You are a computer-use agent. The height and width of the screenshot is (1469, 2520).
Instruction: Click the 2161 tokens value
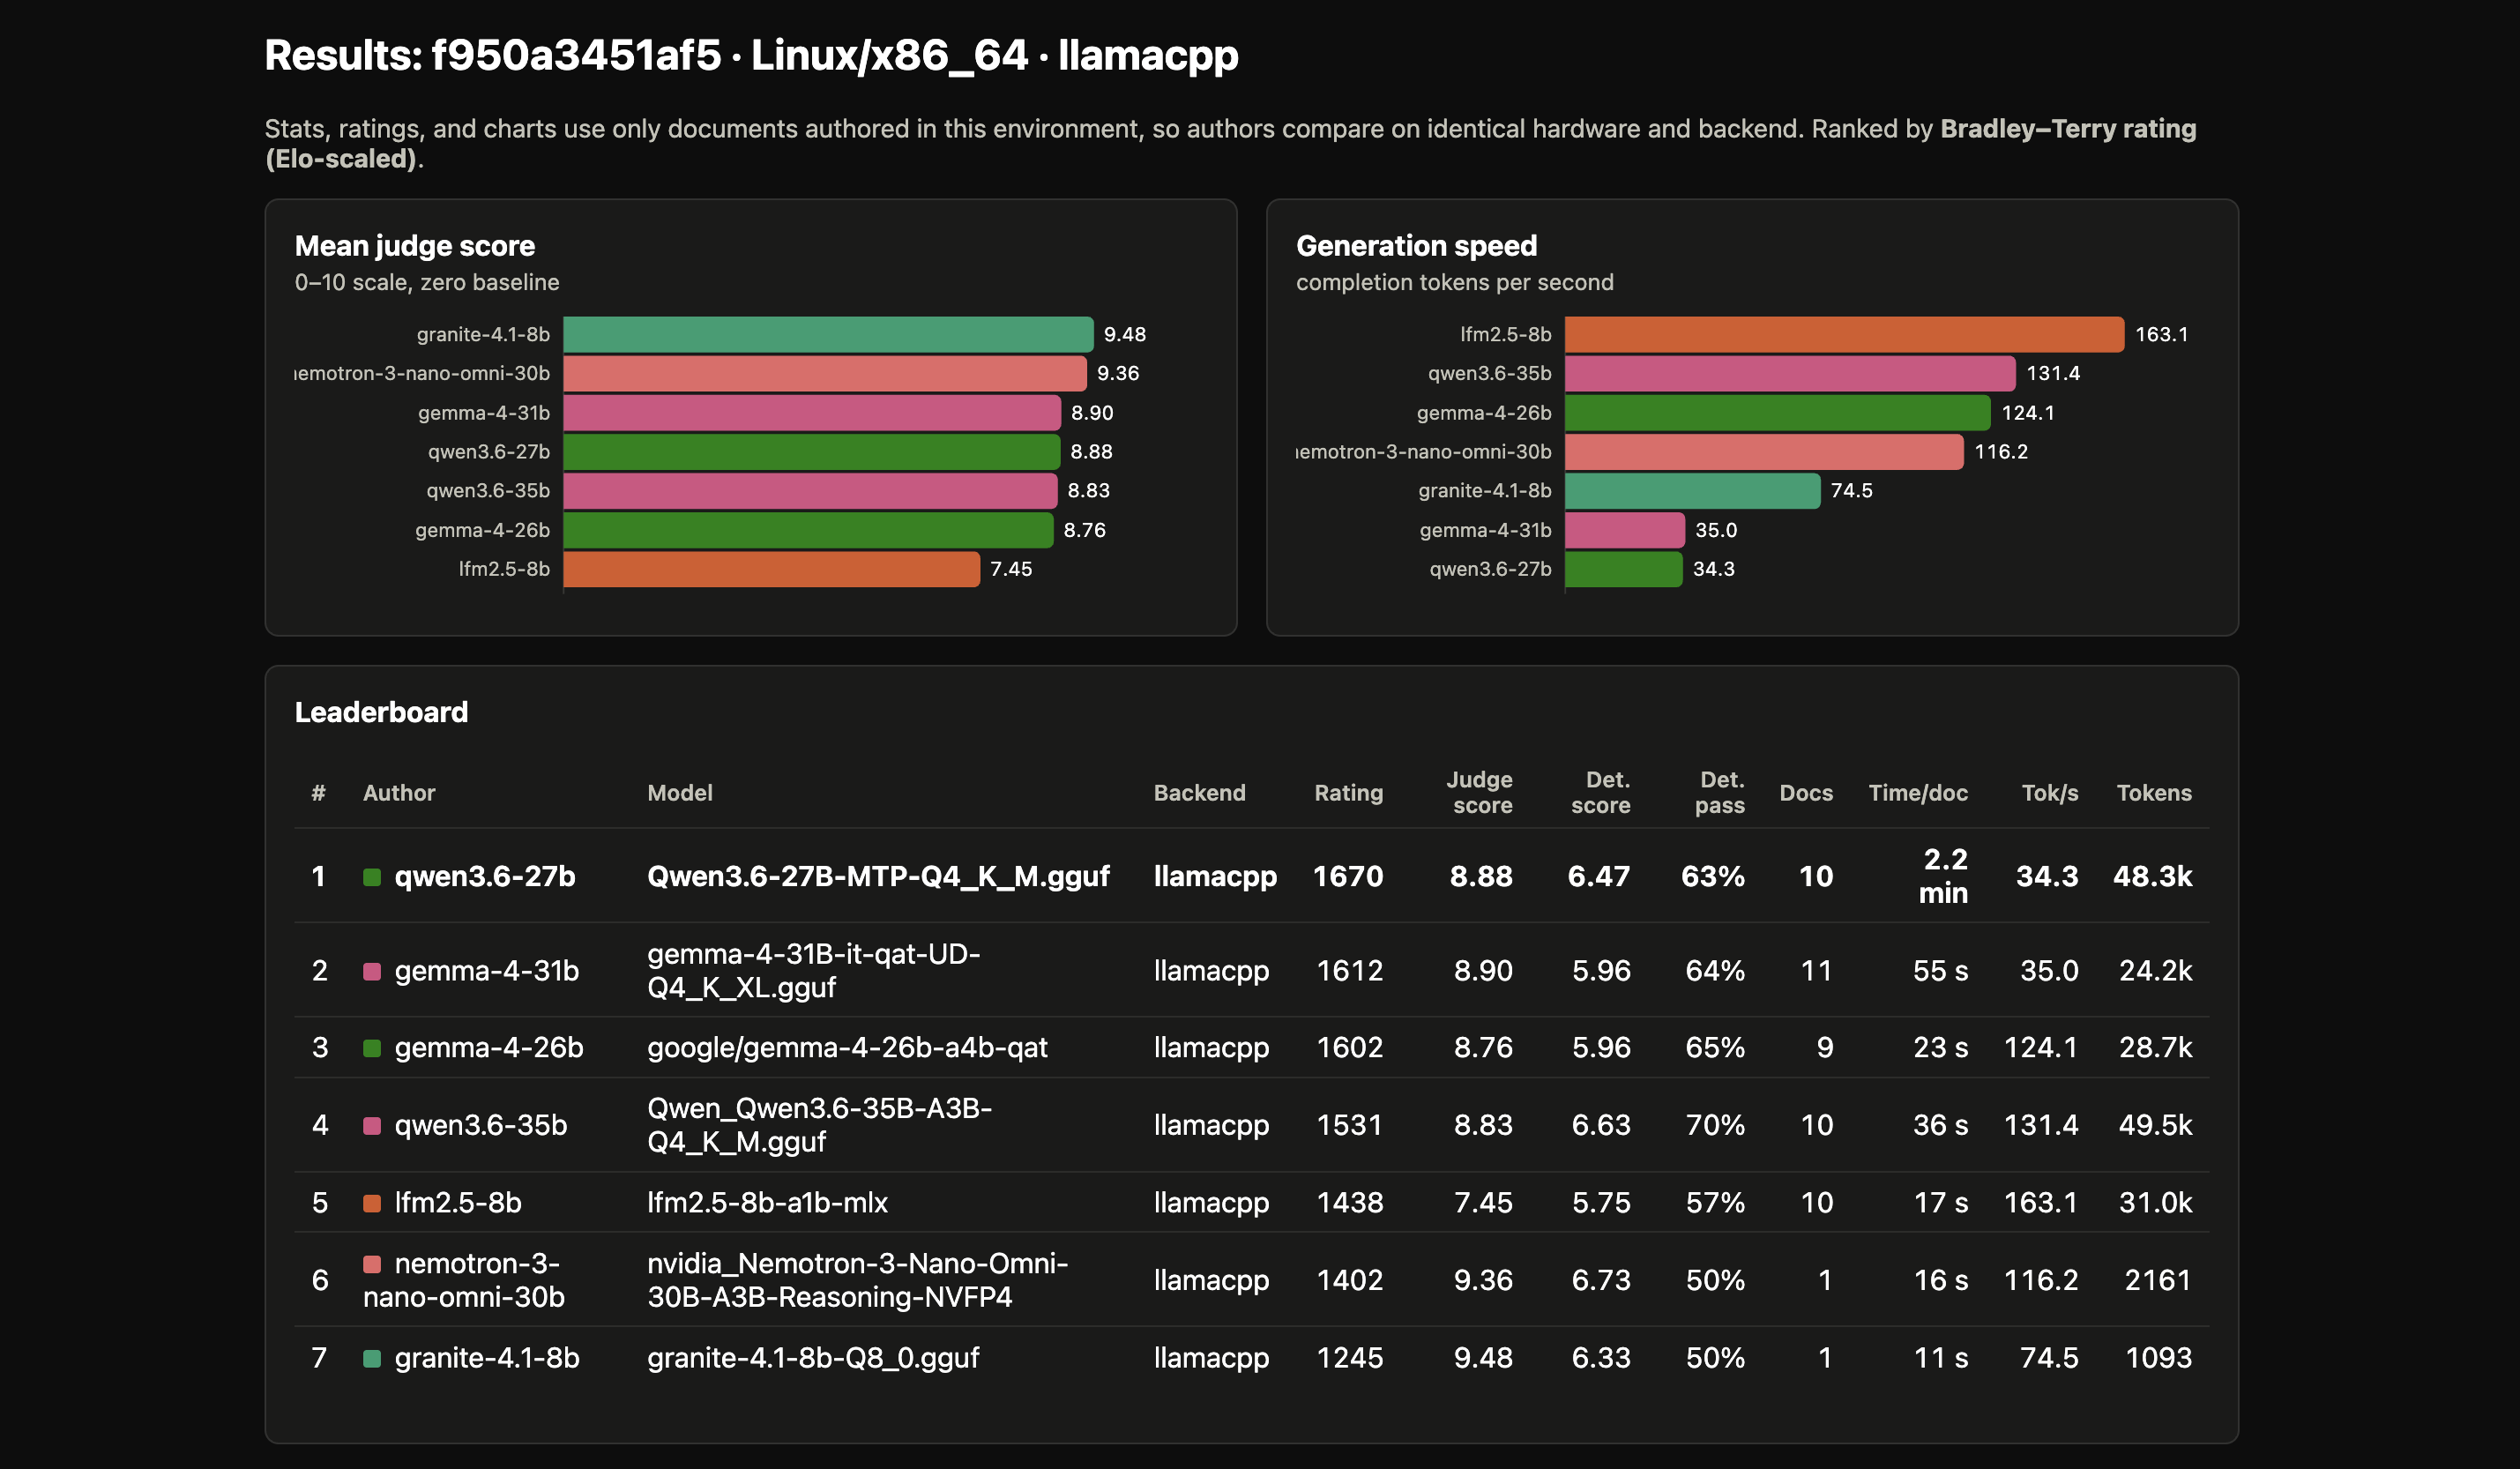[x=2158, y=1280]
